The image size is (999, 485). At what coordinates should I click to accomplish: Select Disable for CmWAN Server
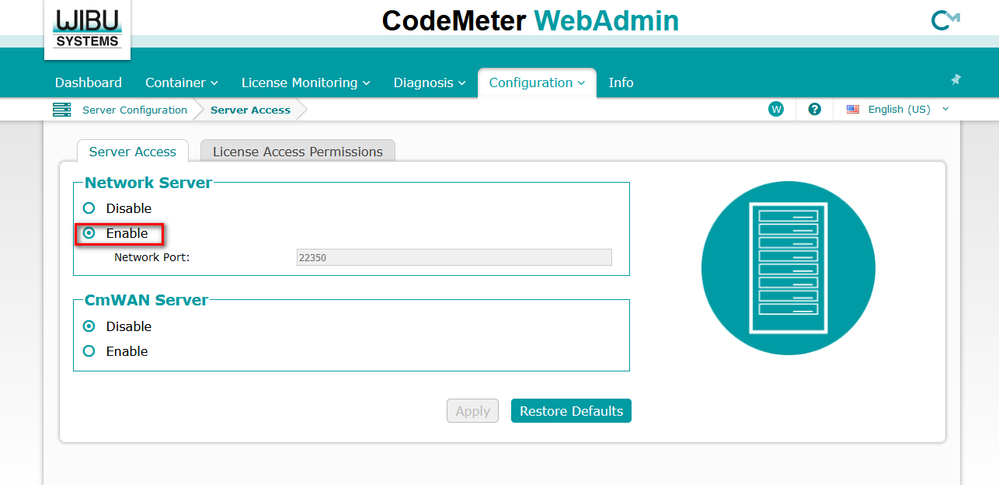click(x=89, y=326)
